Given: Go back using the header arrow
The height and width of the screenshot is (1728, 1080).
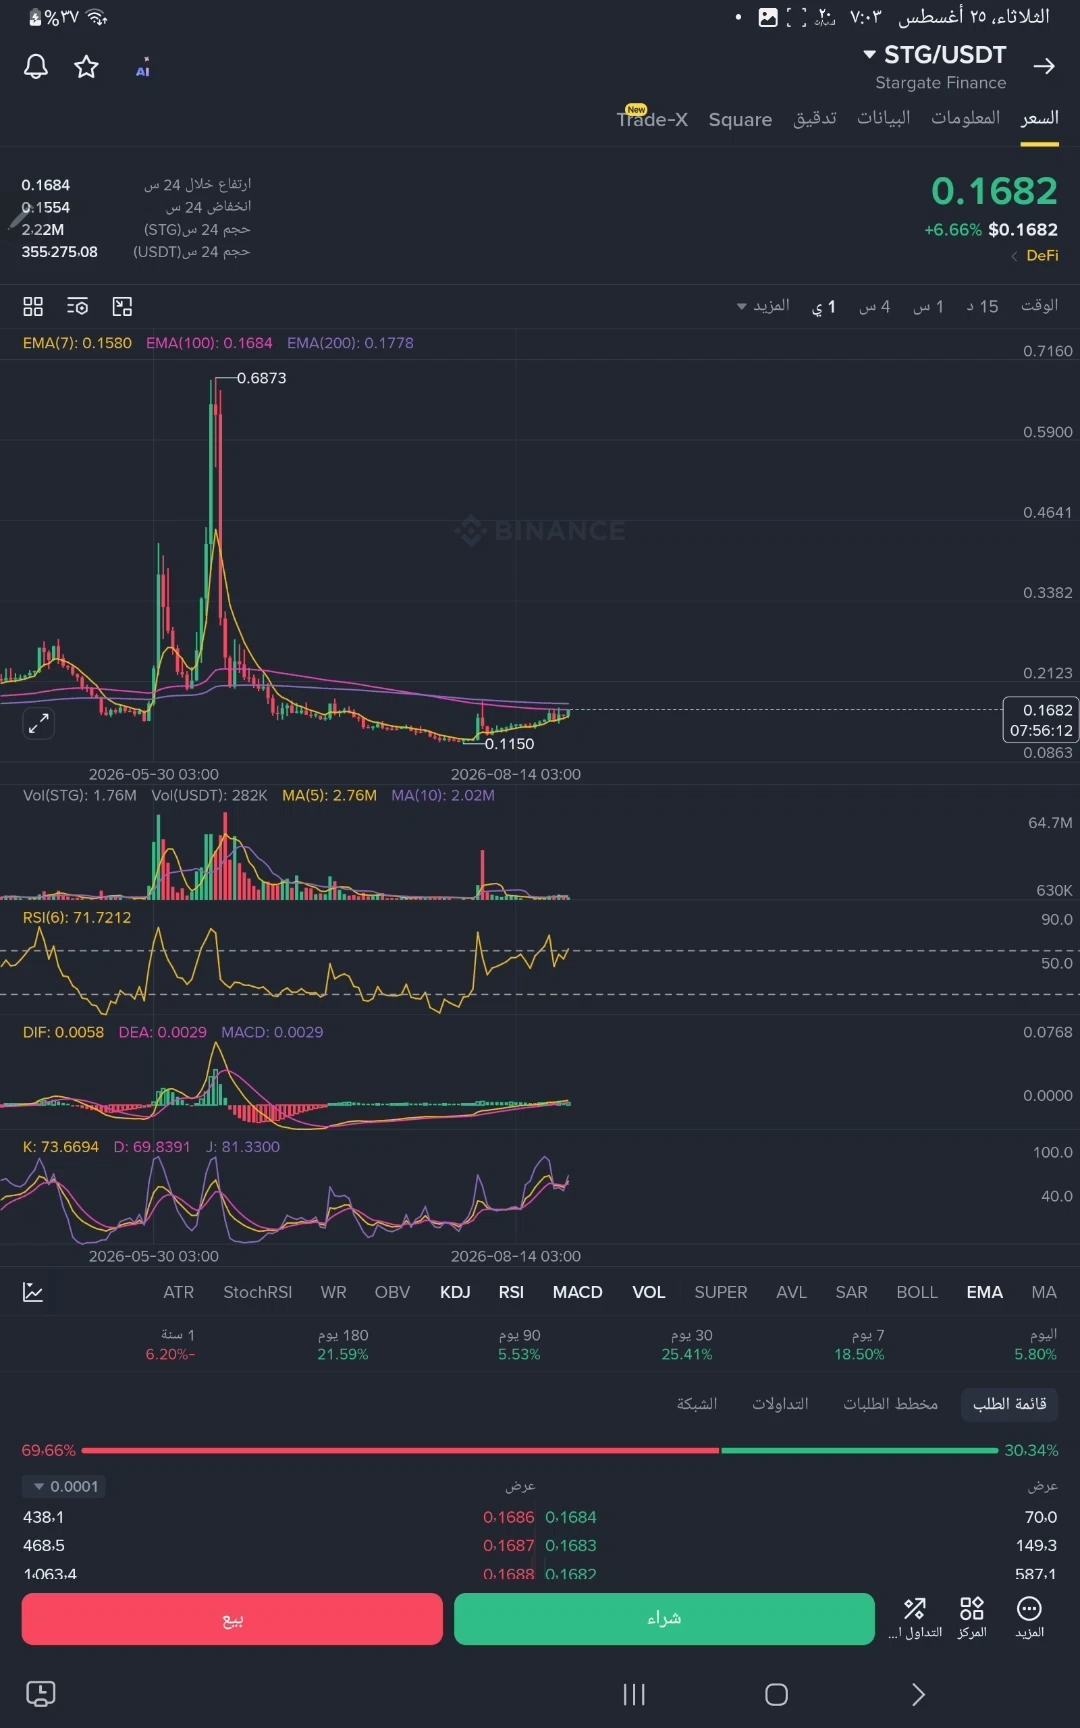Looking at the screenshot, I should pyautogui.click(x=1044, y=66).
